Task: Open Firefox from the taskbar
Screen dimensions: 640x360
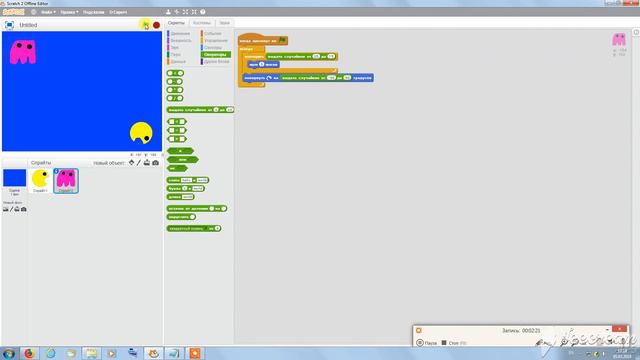Action: click(x=29, y=353)
